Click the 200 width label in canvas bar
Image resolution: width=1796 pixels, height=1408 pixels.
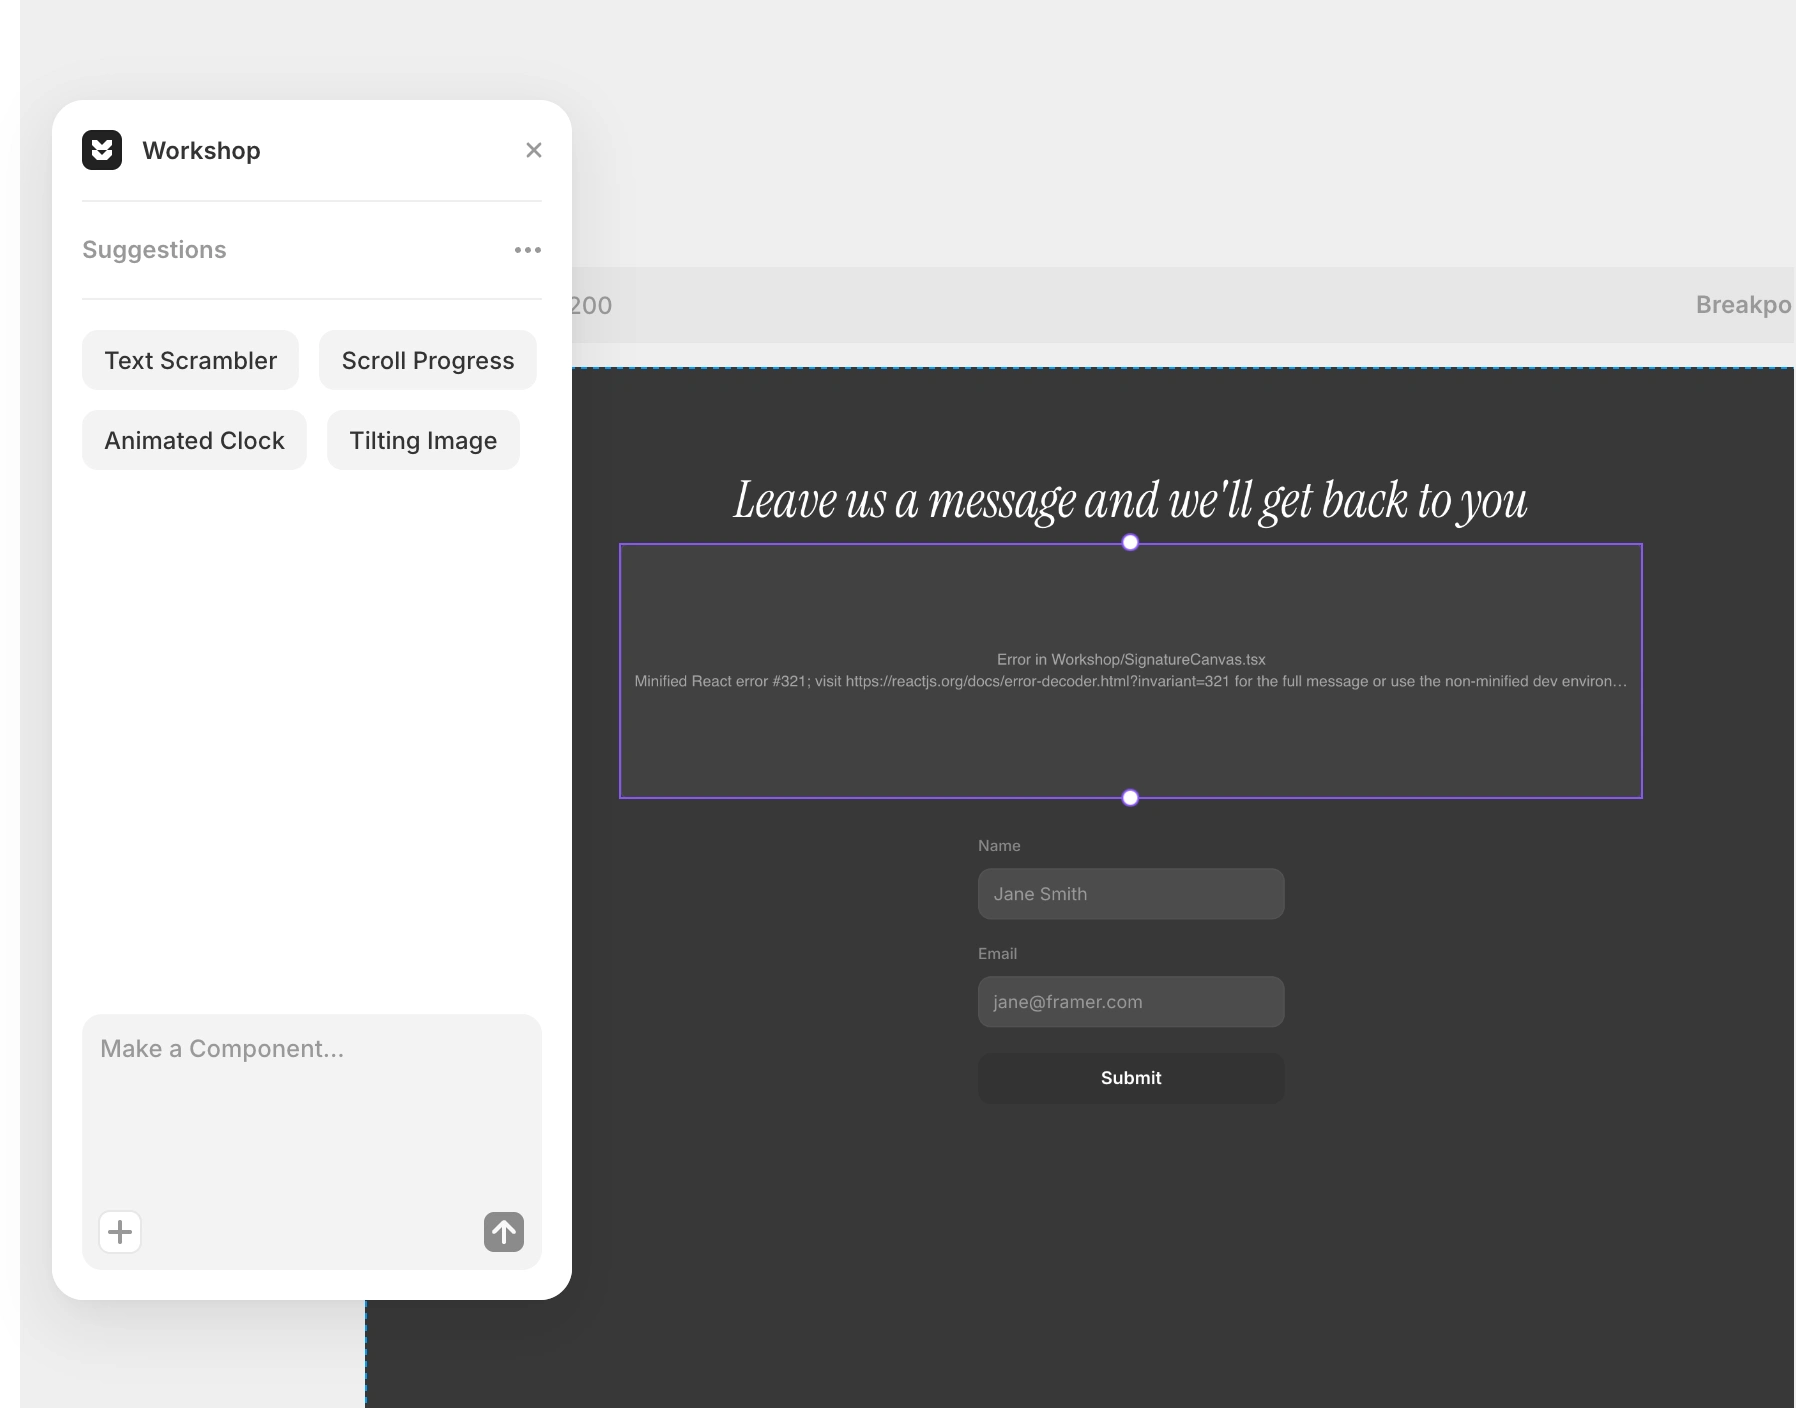(x=591, y=306)
